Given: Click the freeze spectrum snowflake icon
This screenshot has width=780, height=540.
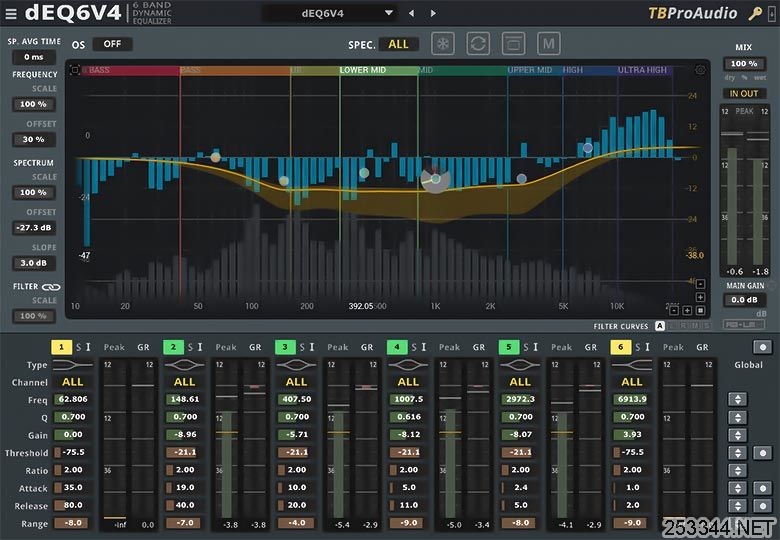Looking at the screenshot, I should (443, 44).
